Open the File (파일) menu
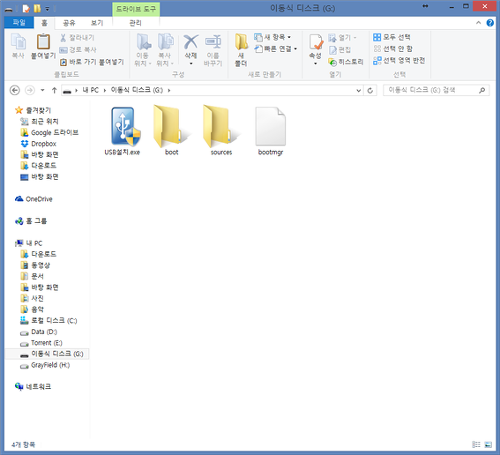 [x=19, y=22]
